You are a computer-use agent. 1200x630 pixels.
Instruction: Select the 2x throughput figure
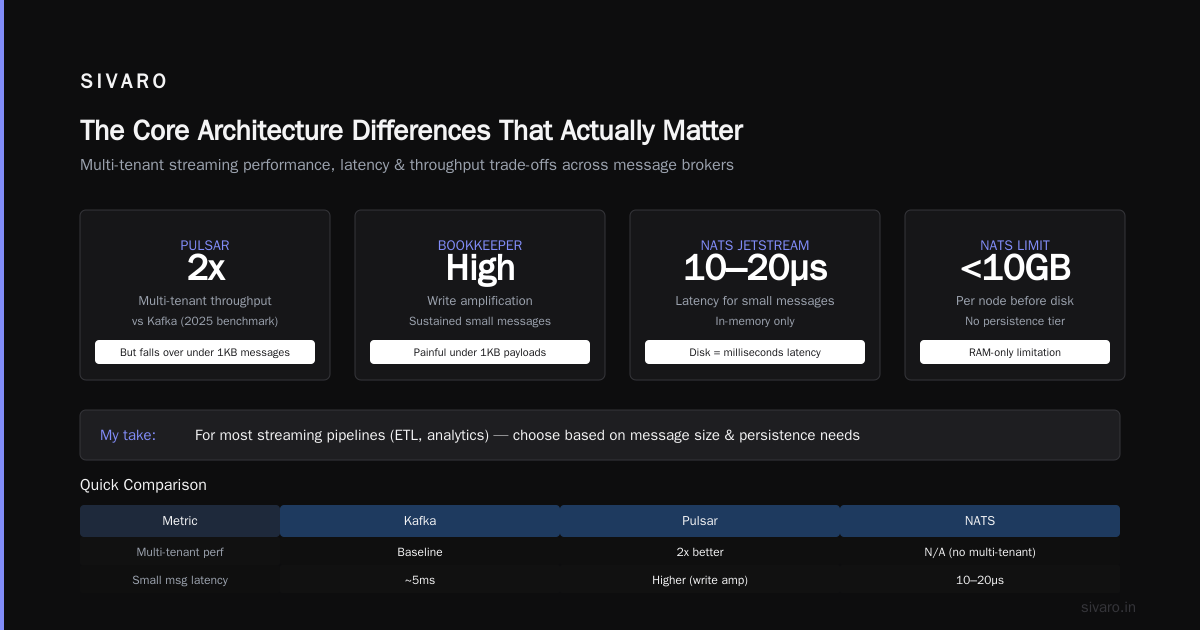(x=205, y=268)
